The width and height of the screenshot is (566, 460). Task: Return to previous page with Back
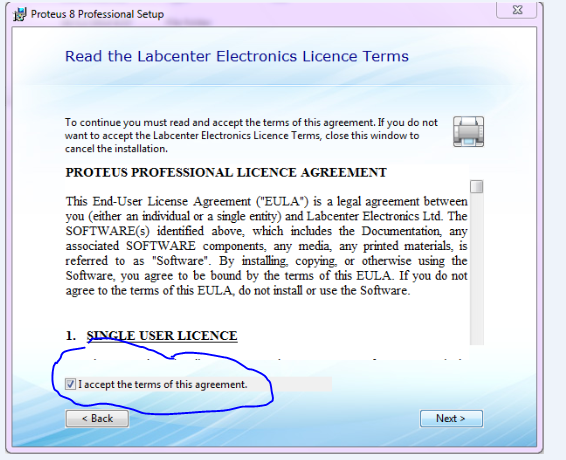pyautogui.click(x=97, y=418)
